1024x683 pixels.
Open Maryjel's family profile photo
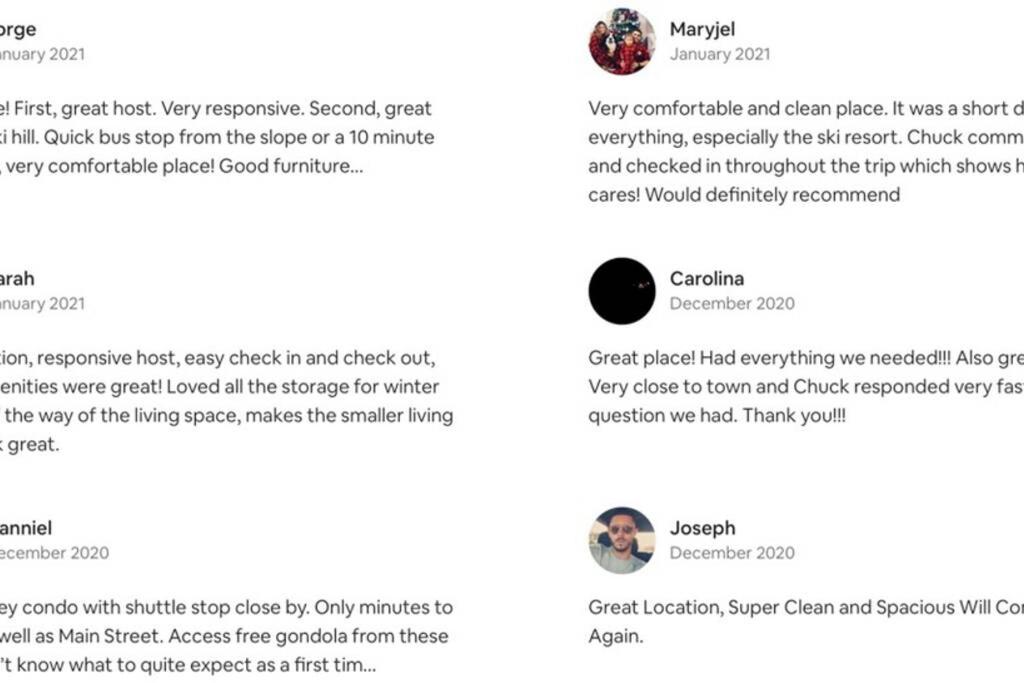622,41
